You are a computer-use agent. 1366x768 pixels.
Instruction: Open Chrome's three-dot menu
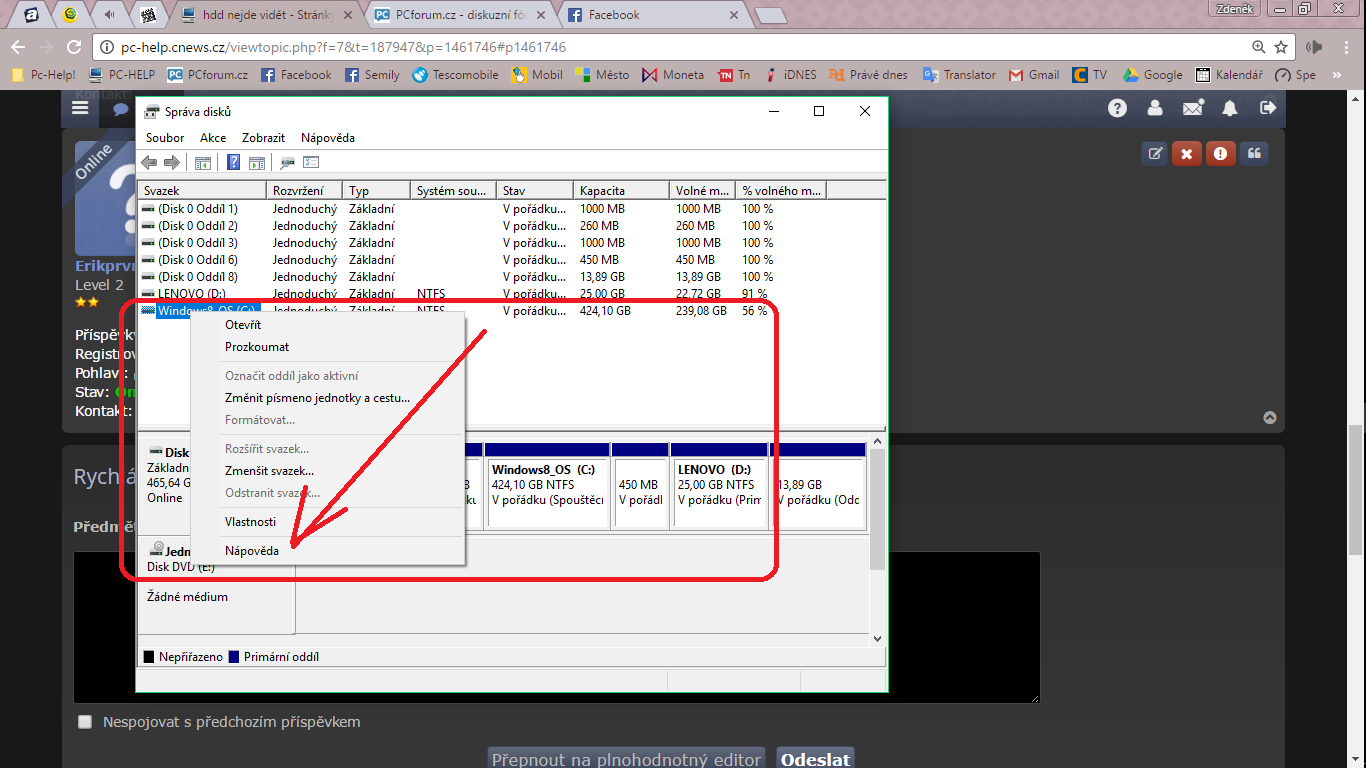click(x=1346, y=47)
